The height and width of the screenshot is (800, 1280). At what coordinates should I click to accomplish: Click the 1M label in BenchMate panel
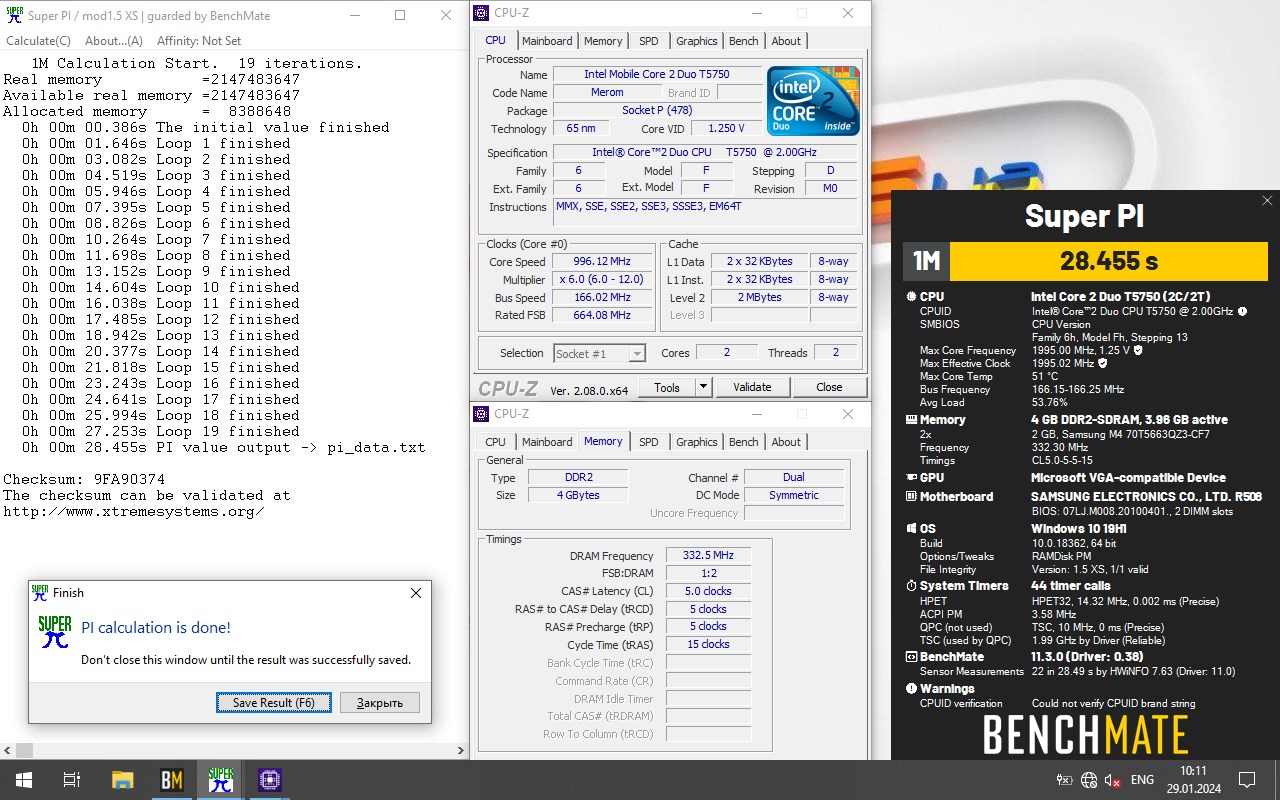pyautogui.click(x=926, y=261)
